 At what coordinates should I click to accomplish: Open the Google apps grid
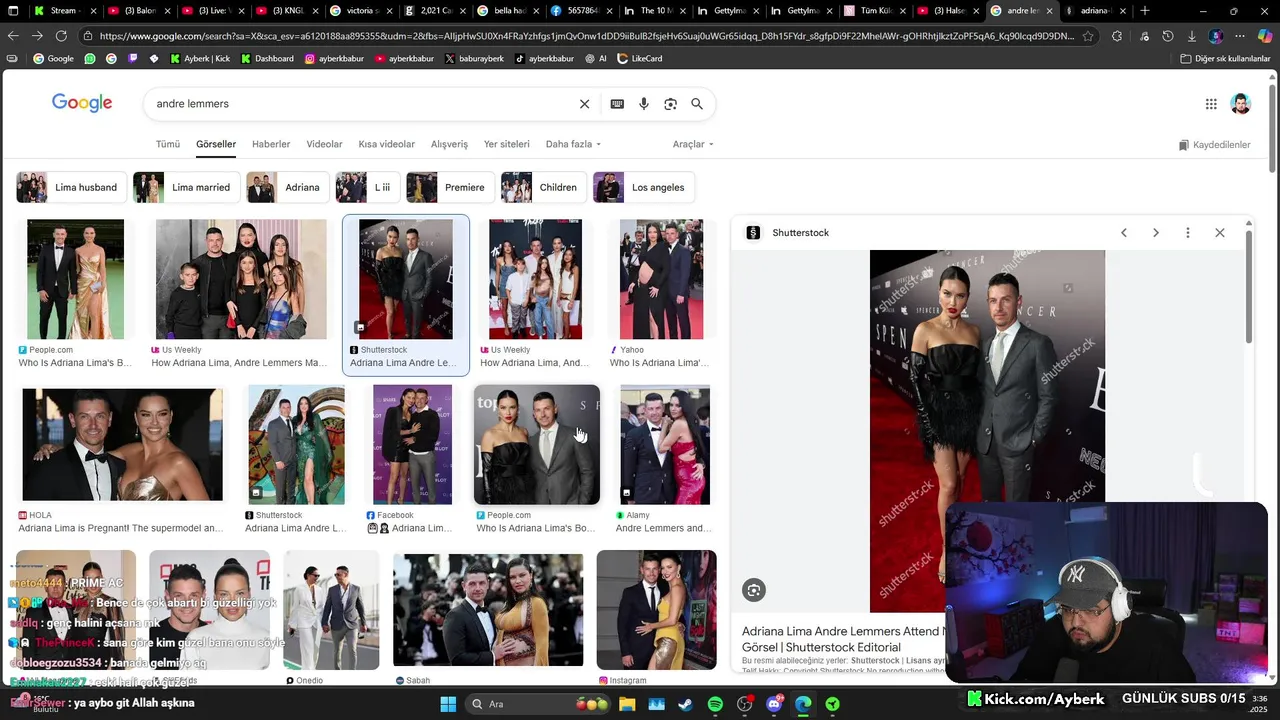(x=1211, y=104)
